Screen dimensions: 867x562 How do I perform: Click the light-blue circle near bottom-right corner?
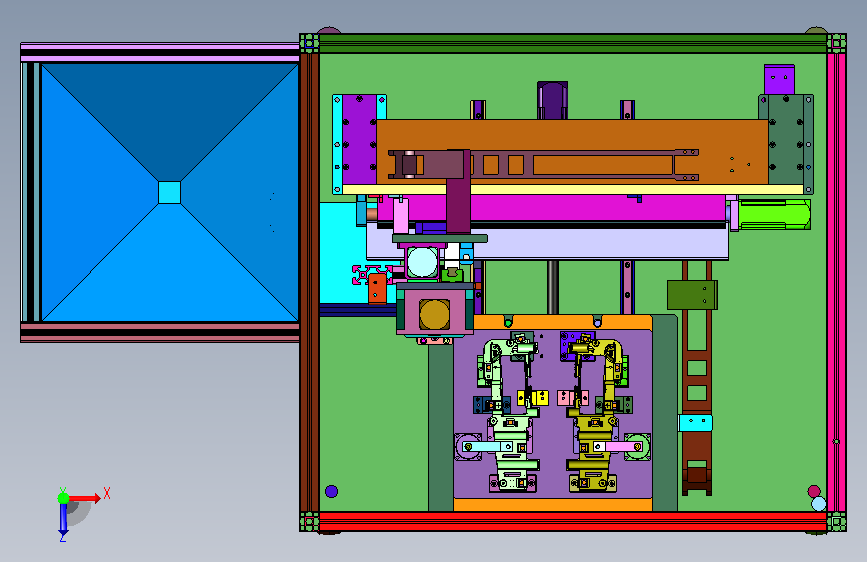tap(819, 504)
